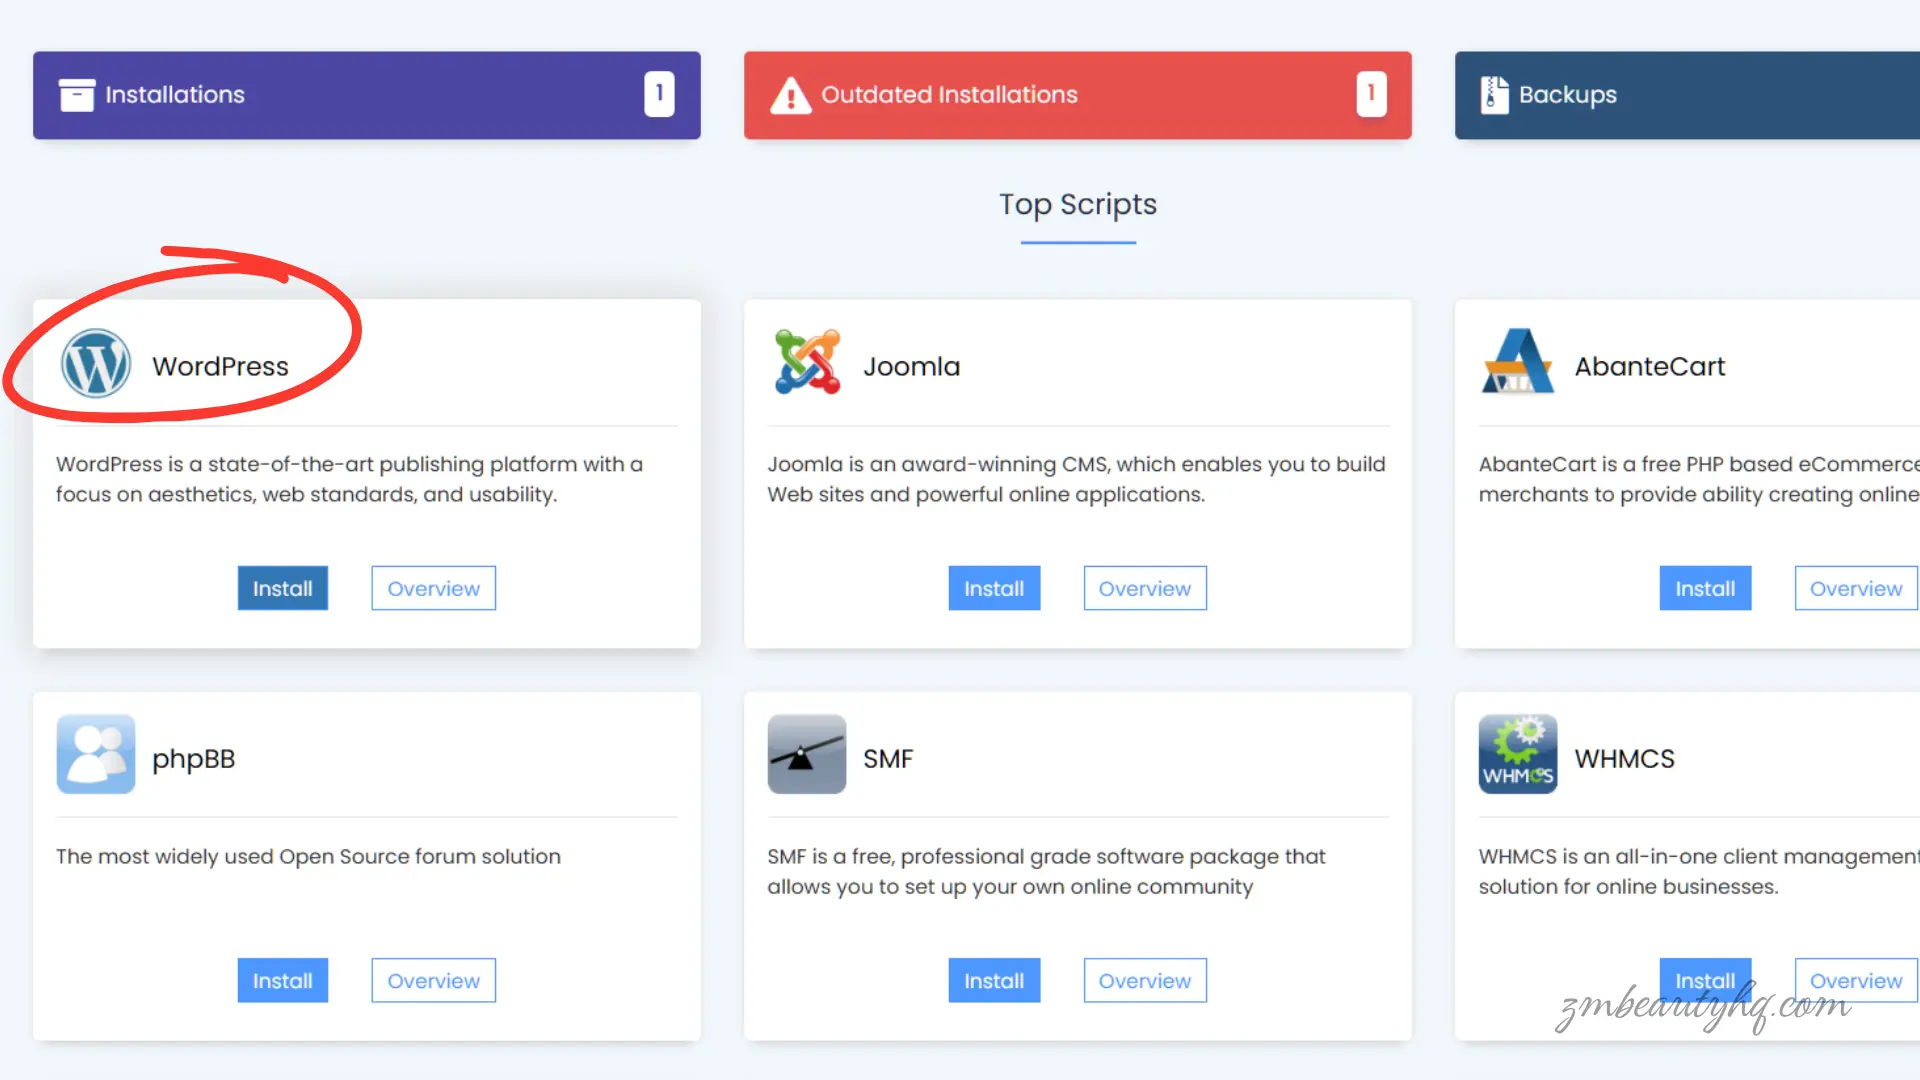Click the phpBB logo icon
This screenshot has width=1920, height=1080.
(96, 754)
